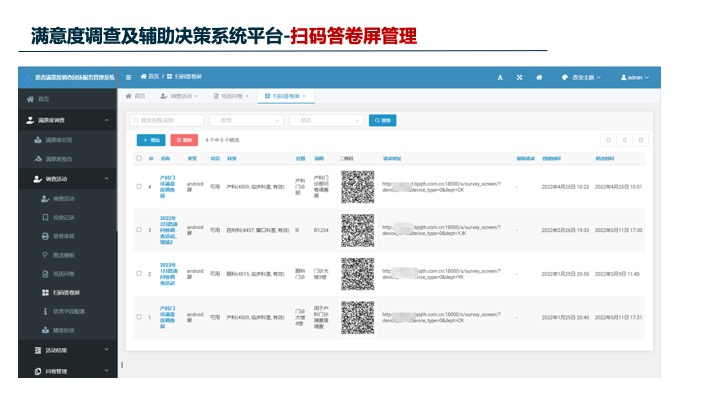Screen dimensions: 720x405
Task: Click the cell '2022年1月25日 20:40'
Action: click(565, 317)
